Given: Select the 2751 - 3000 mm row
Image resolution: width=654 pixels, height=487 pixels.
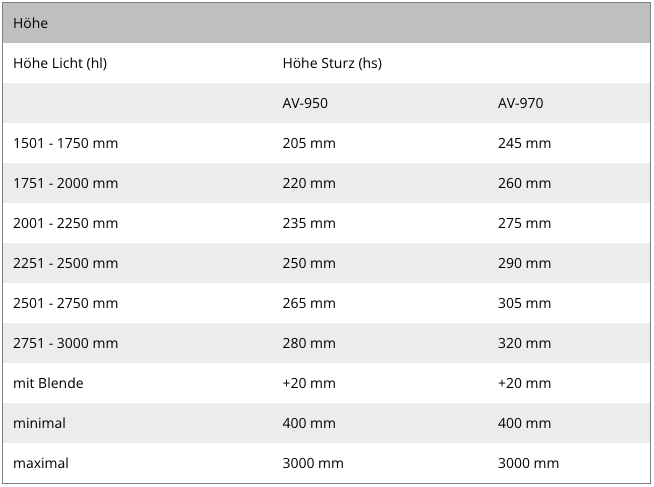Looking at the screenshot, I should click(327, 343).
